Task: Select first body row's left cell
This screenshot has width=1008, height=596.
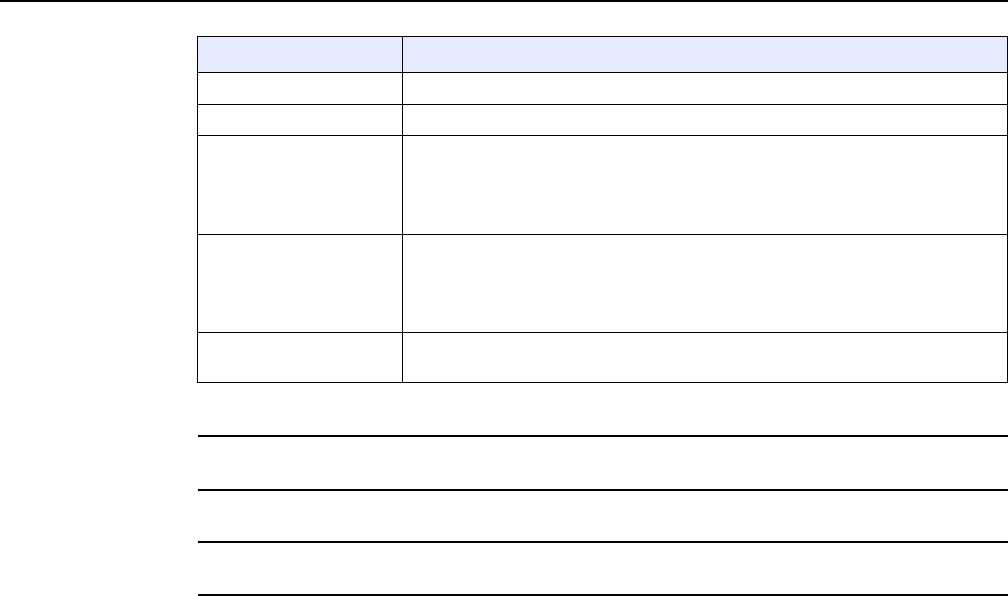Action: point(298,88)
